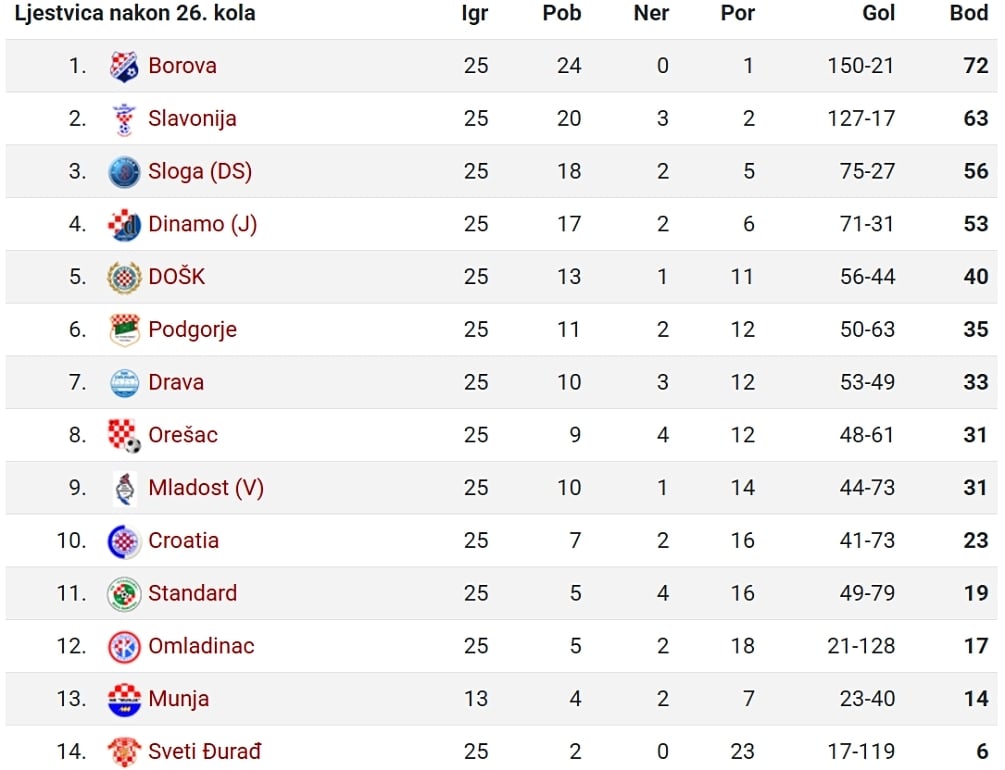Click the Borova club crest icon
The width and height of the screenshot is (1005, 770).
124,66
